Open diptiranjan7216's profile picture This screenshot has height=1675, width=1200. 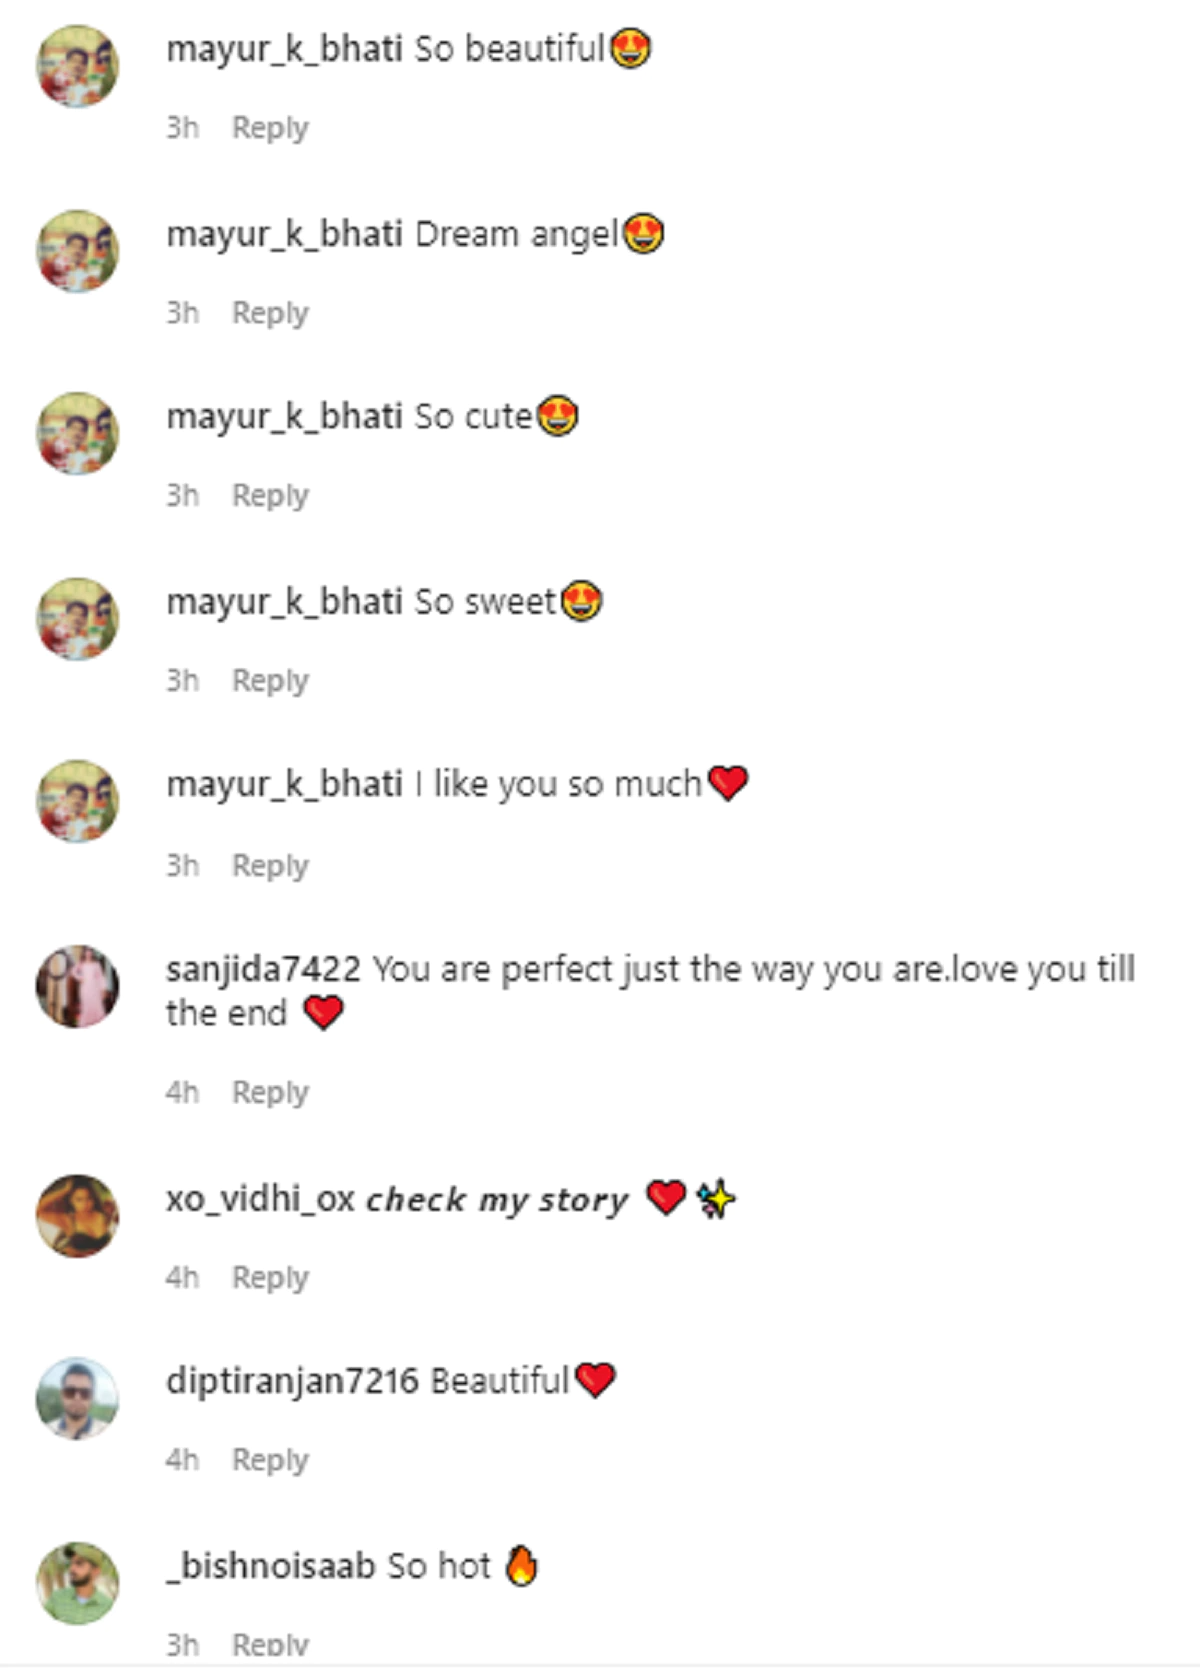coord(77,1398)
